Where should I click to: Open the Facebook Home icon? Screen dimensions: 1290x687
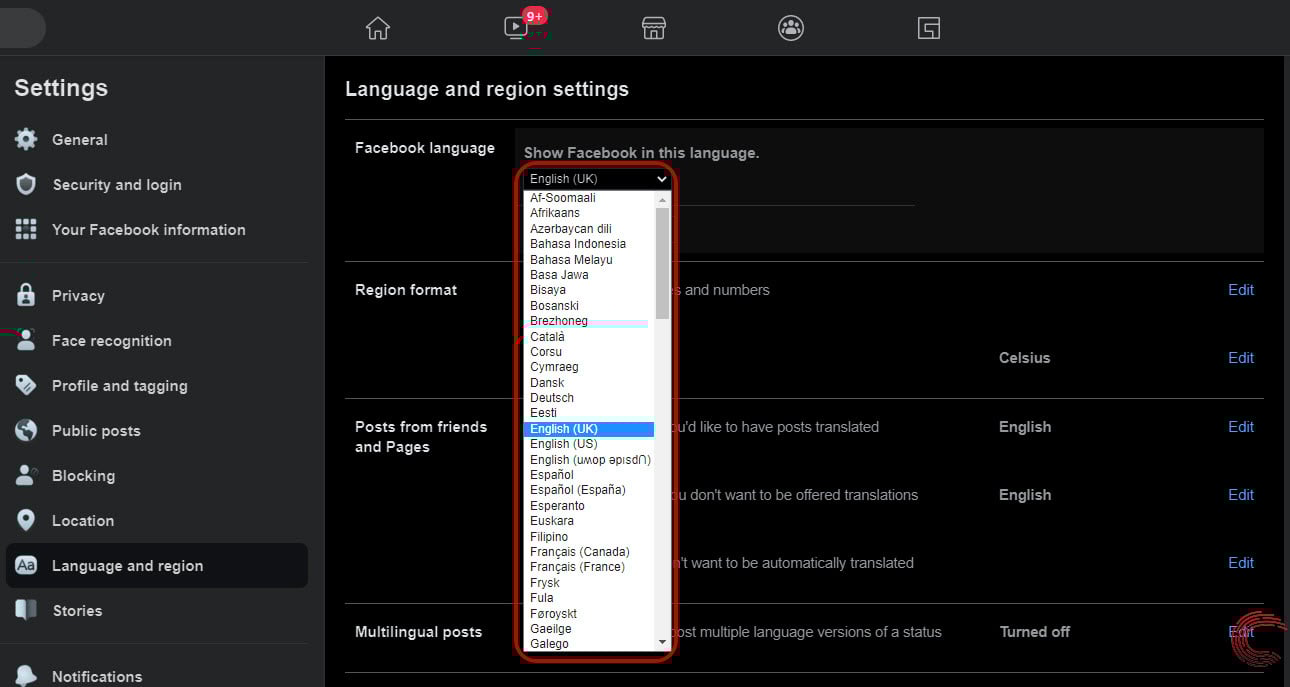(x=377, y=28)
